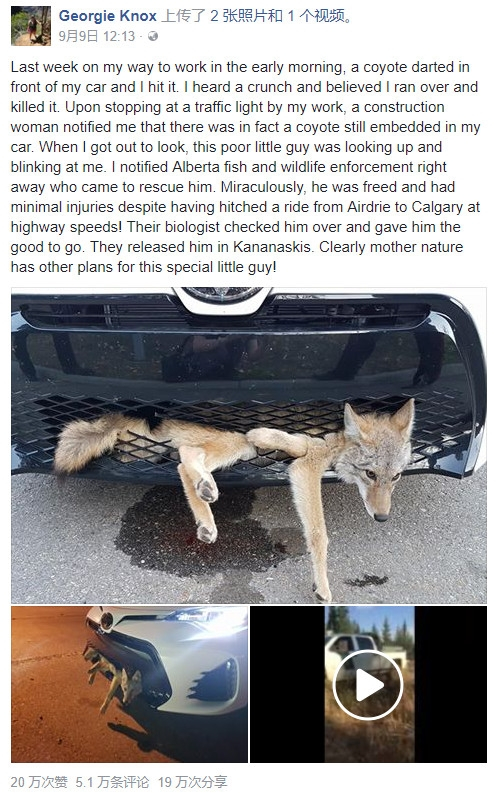The image size is (497, 793).
Task: Open Georgie Knox's profile picture
Action: tap(31, 26)
